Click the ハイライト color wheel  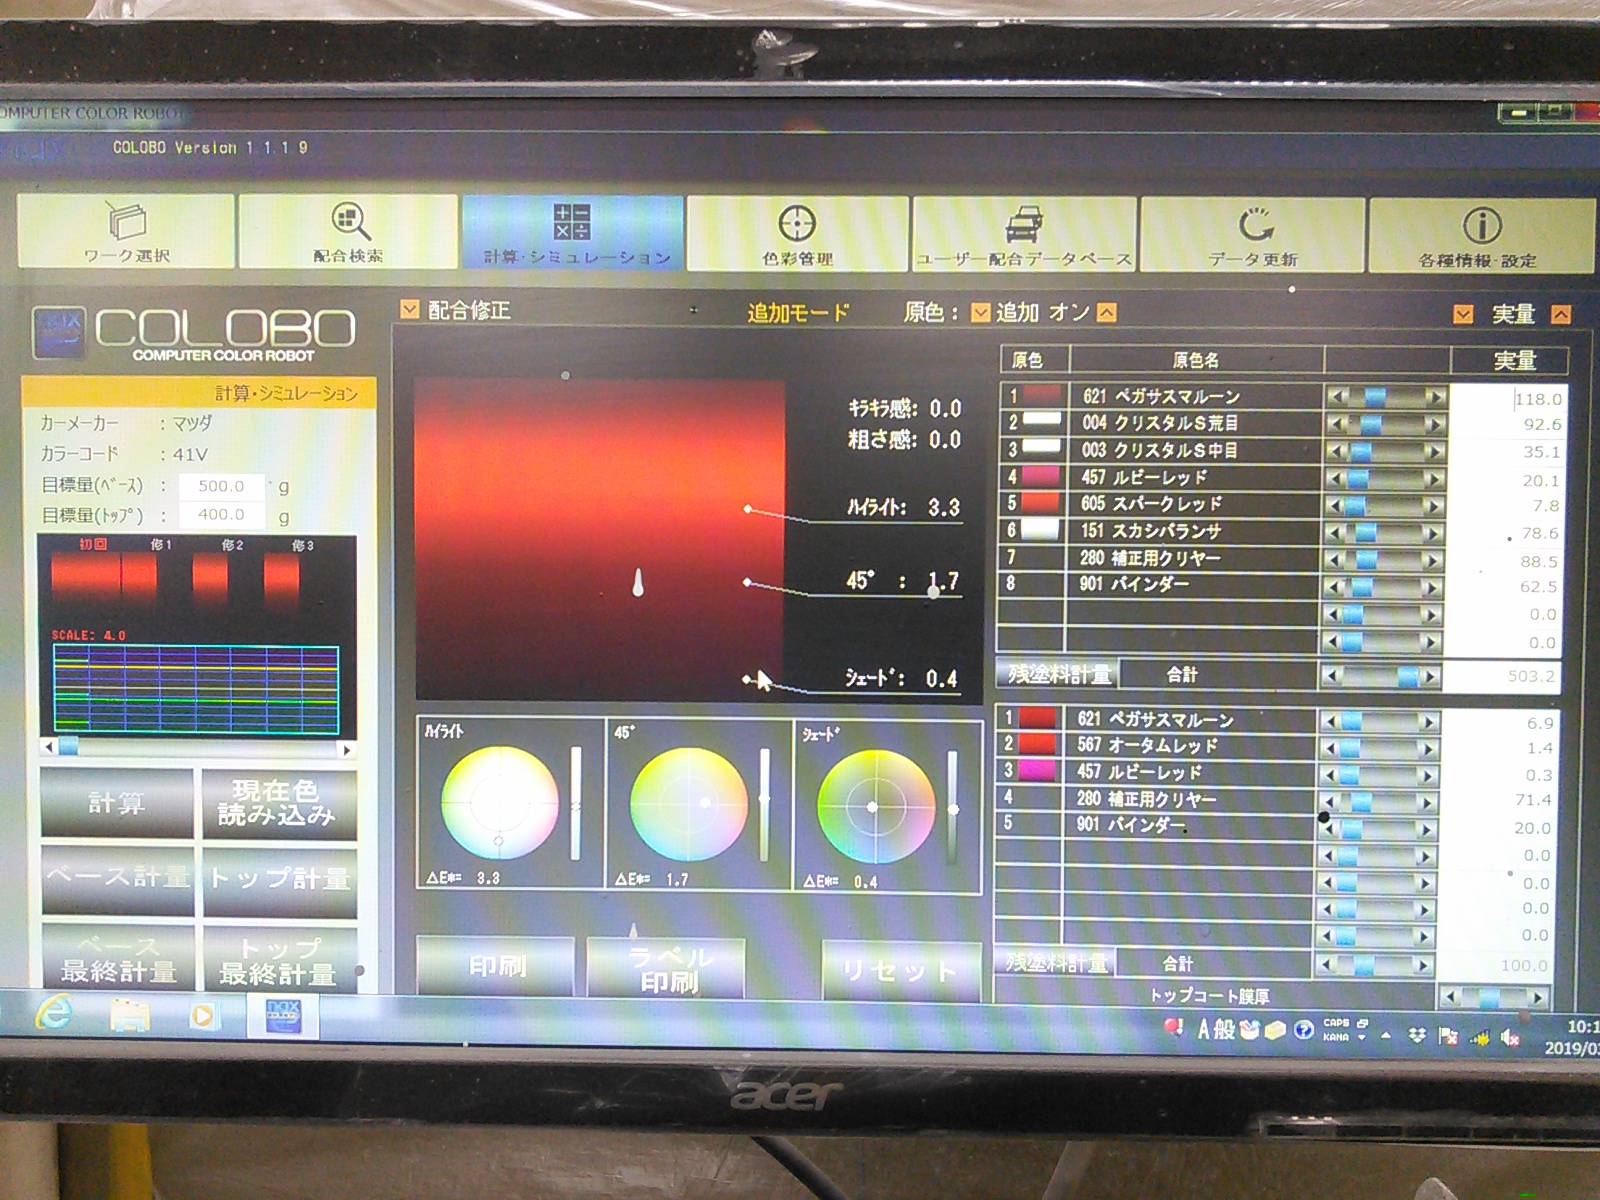click(x=499, y=803)
